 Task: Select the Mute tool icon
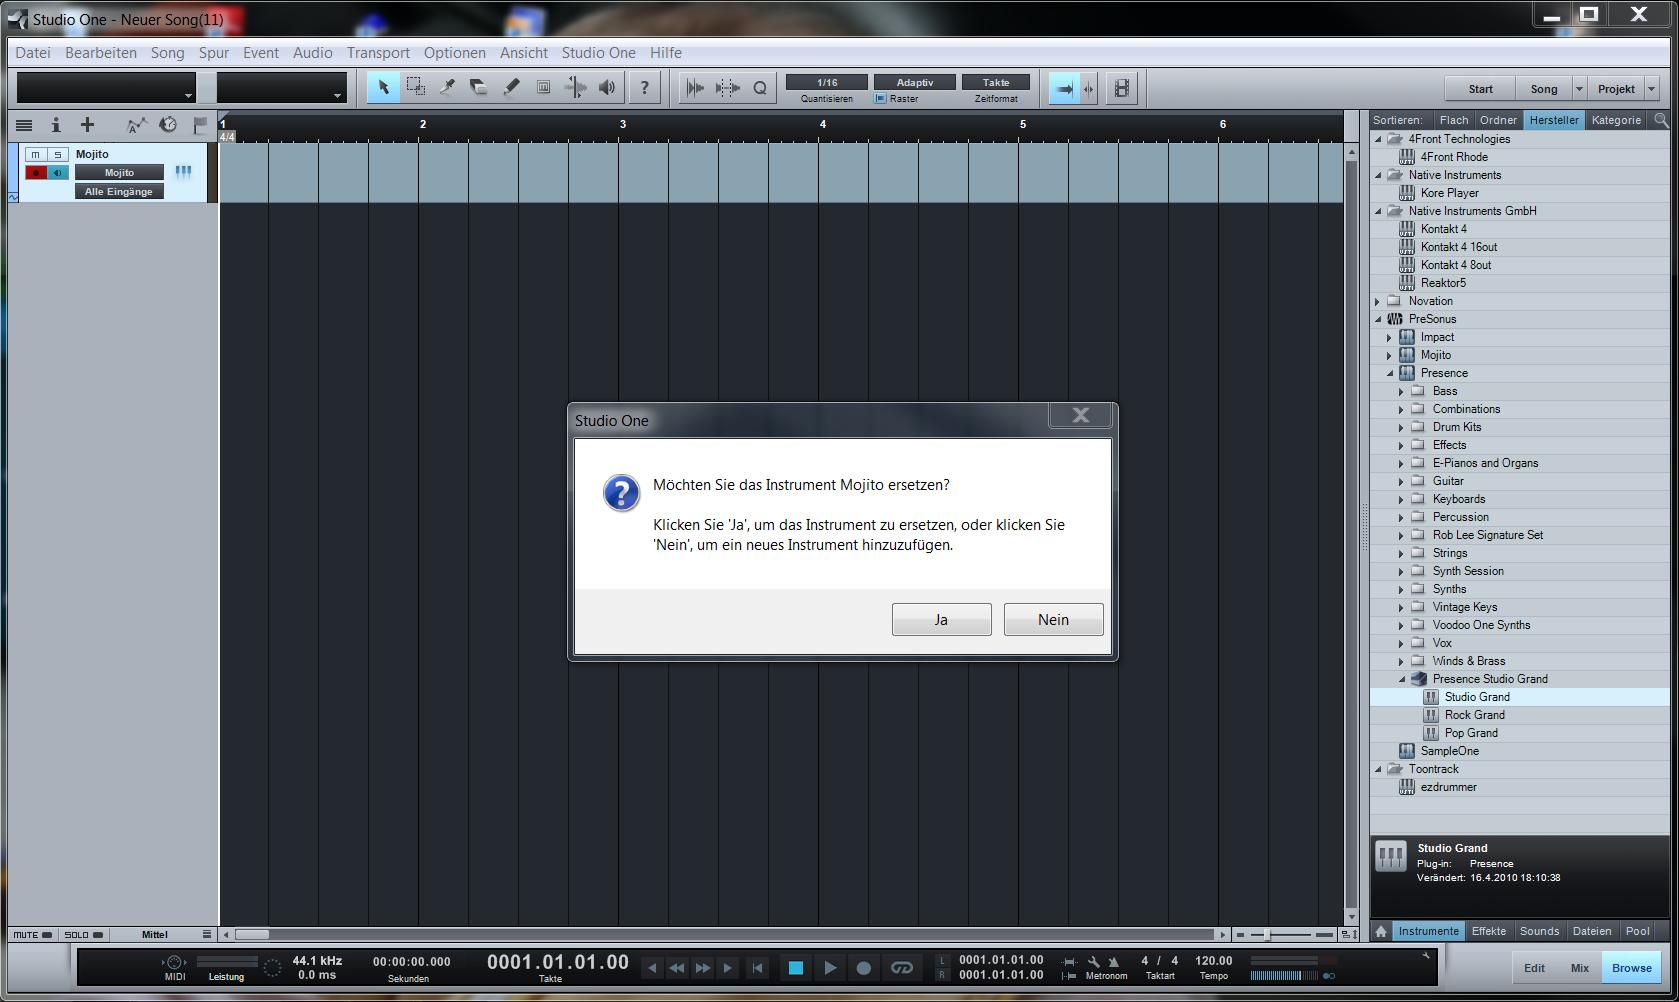[x=543, y=88]
